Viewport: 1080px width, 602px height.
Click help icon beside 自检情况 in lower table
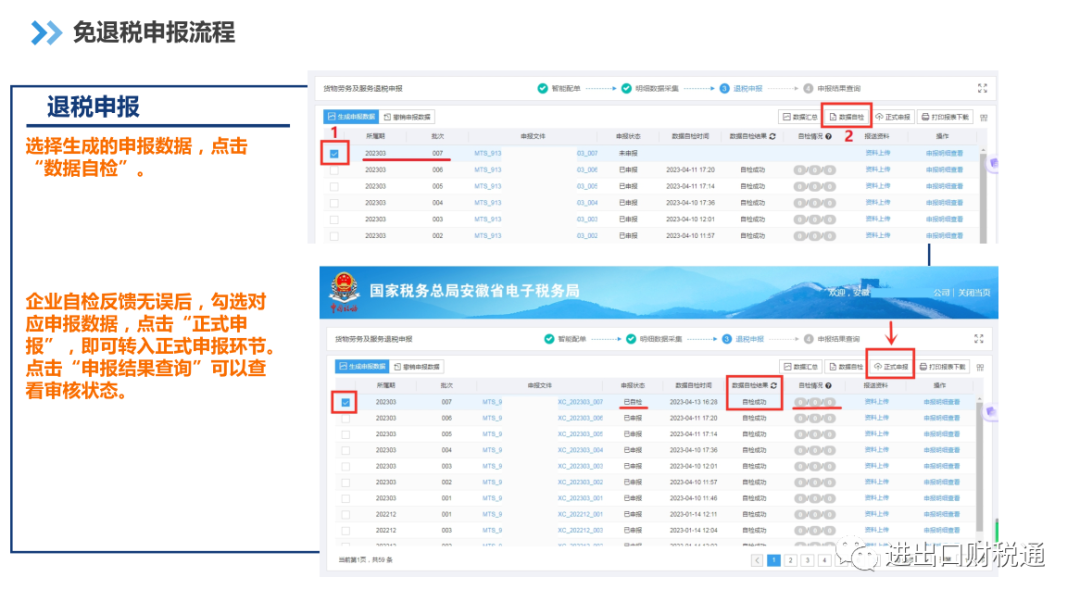[828, 386]
